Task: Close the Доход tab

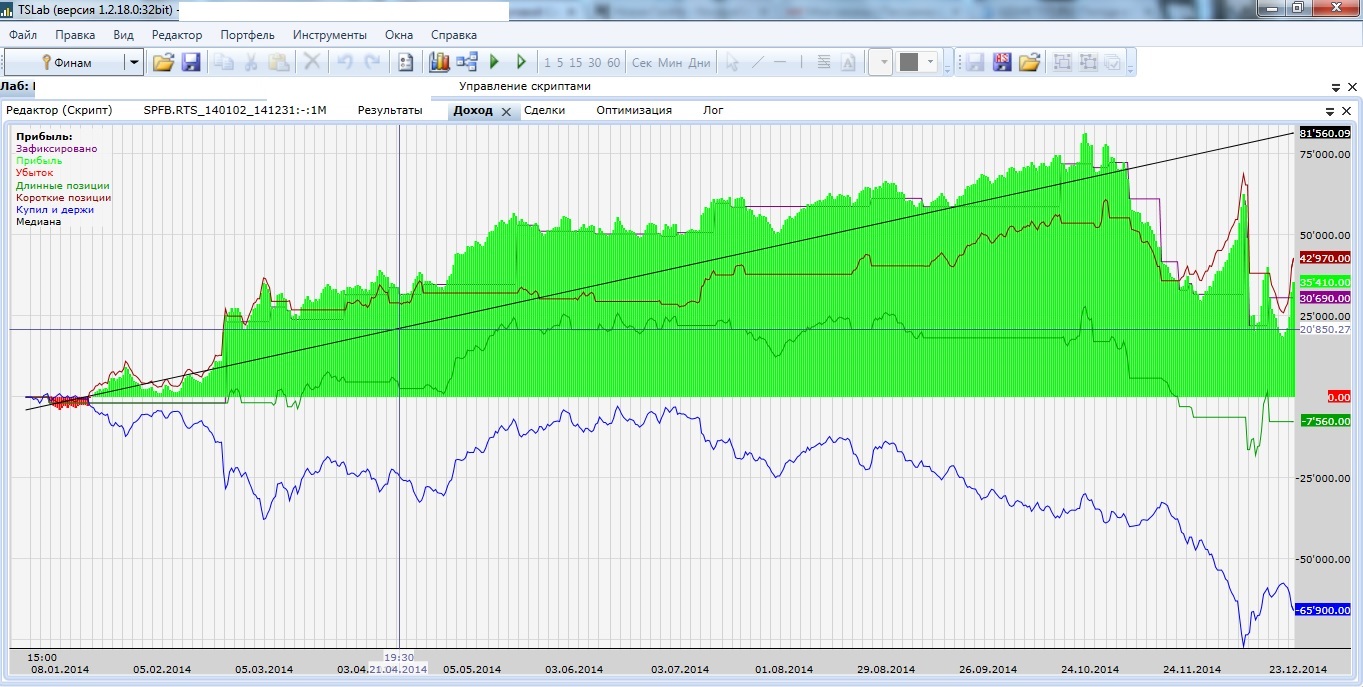Action: 506,111
